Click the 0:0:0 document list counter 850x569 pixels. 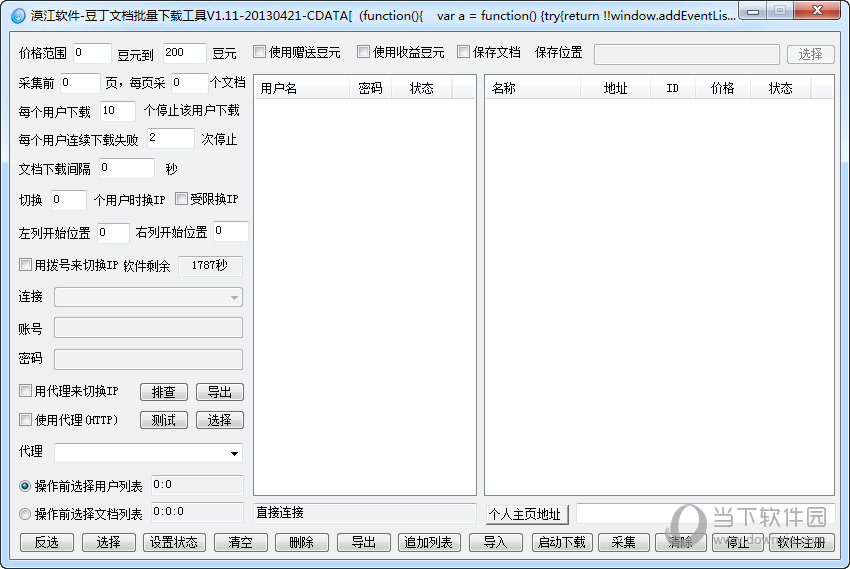(x=197, y=512)
